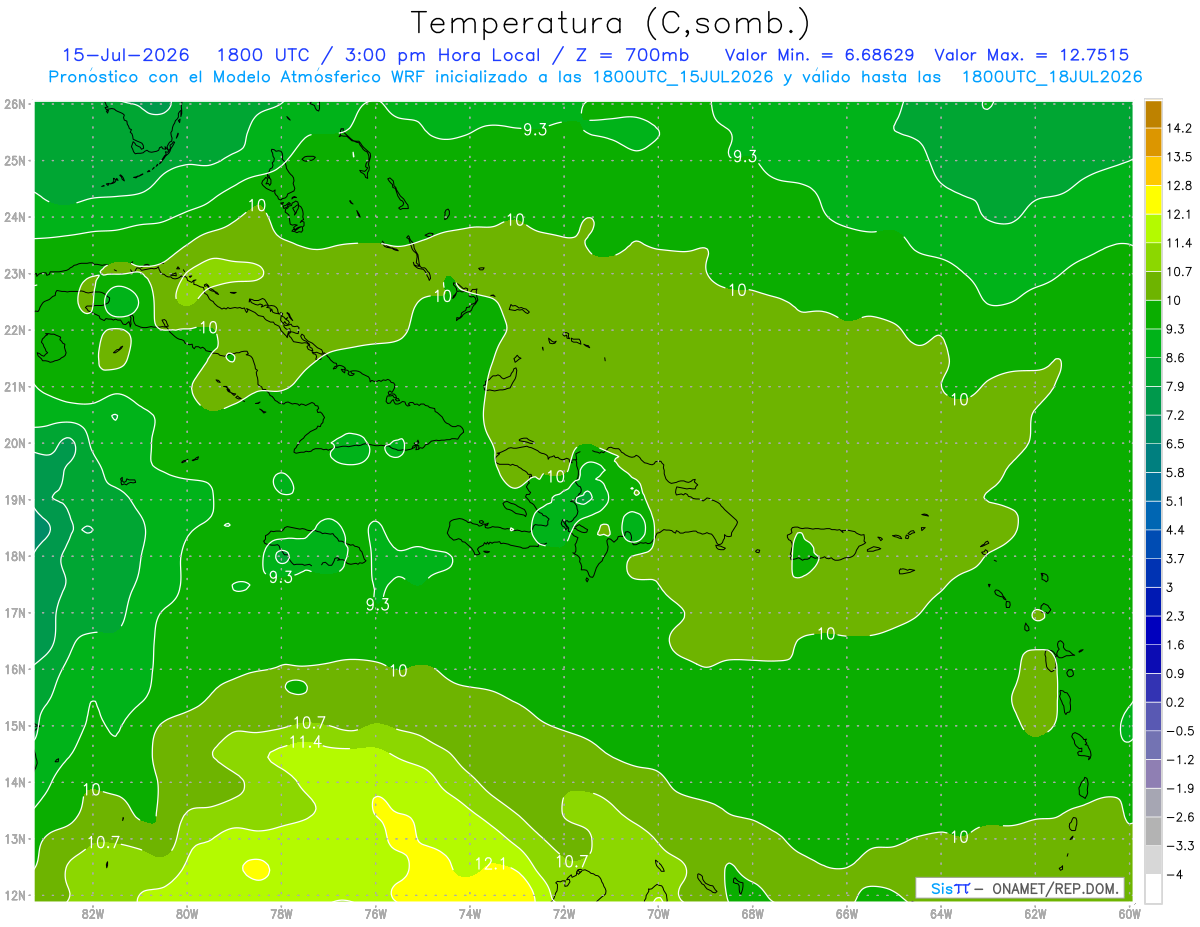Click the legend swatch between 11.4 and 12.1

[x=1153, y=228]
